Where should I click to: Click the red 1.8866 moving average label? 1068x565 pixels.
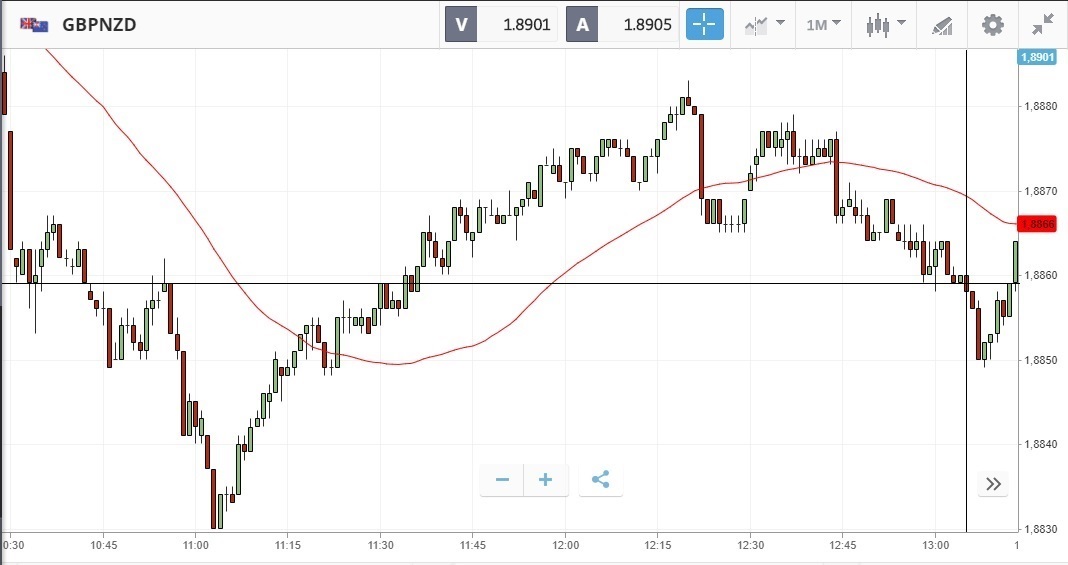coord(1036,223)
